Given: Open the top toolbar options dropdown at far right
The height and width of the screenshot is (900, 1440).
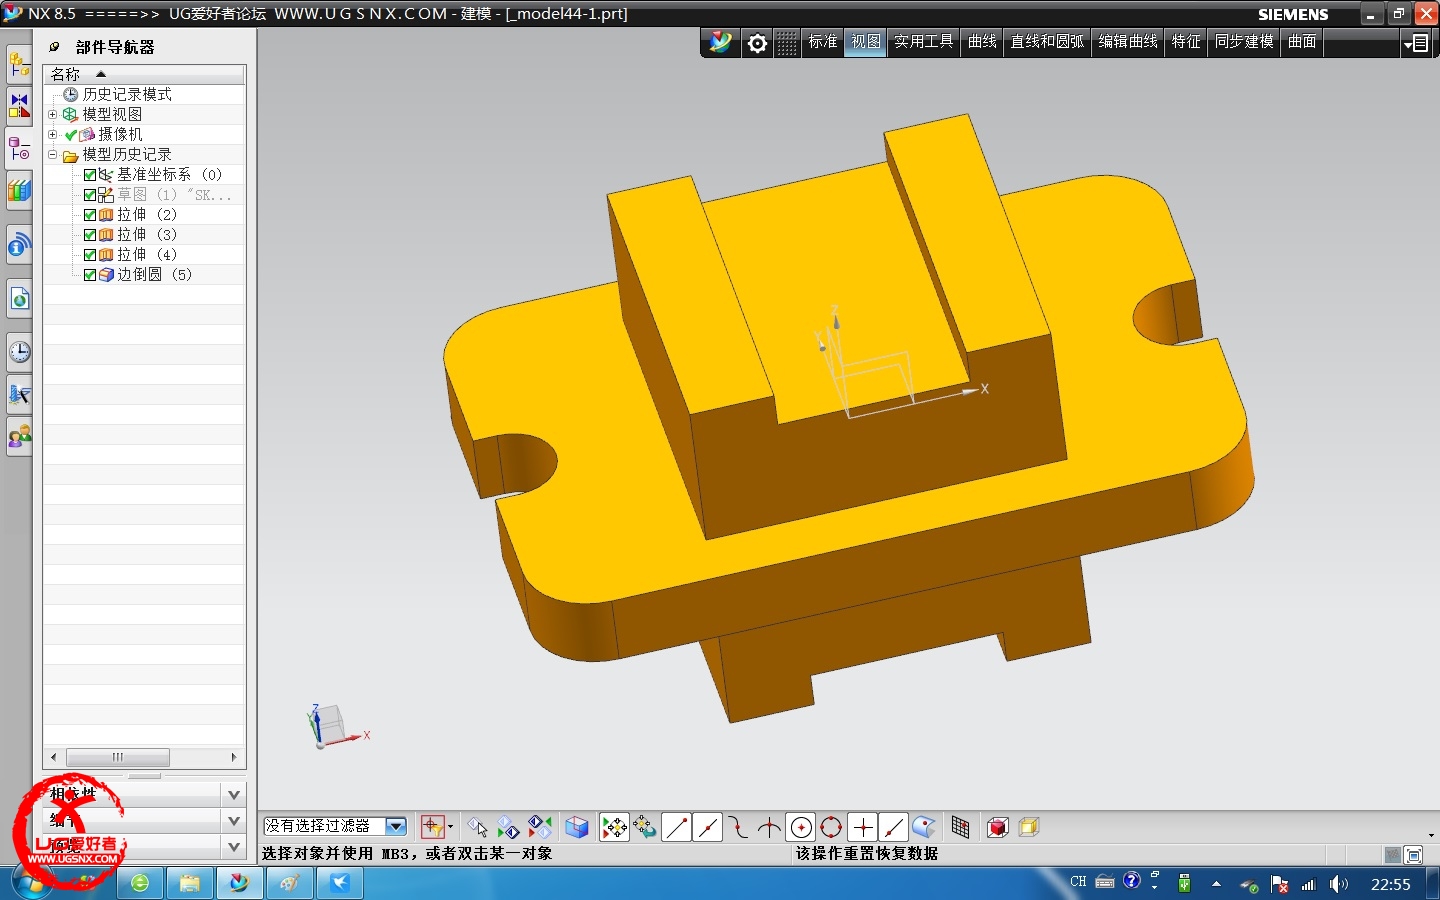Looking at the screenshot, I should pos(1416,43).
